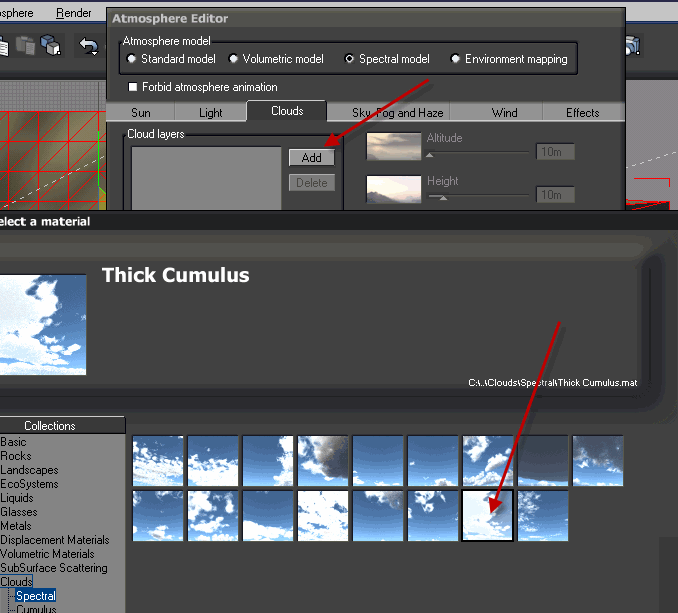Click the Height preview thumbnail

pyautogui.click(x=393, y=189)
